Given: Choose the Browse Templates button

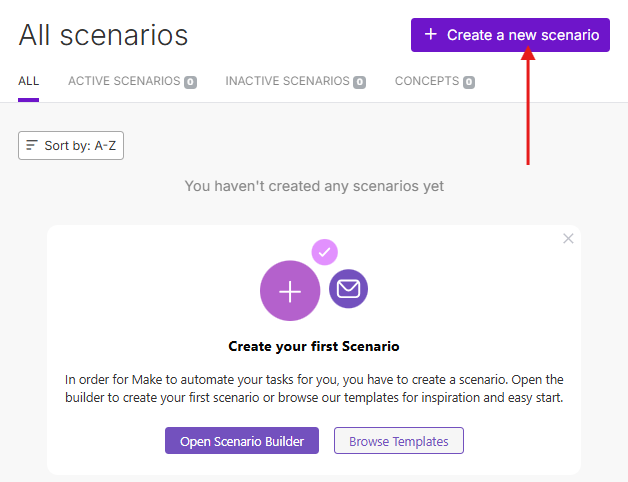Looking at the screenshot, I should click(398, 441).
